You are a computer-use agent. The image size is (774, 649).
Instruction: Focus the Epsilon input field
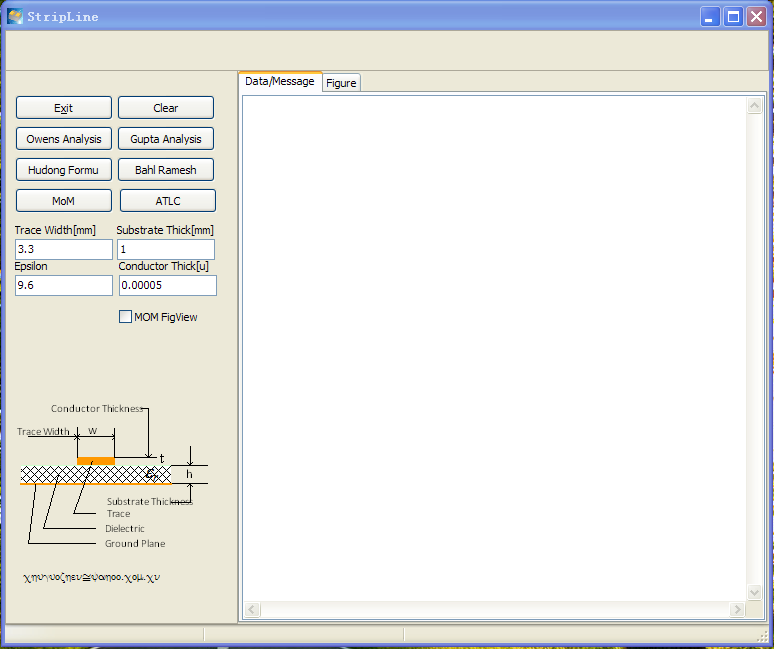coord(64,285)
